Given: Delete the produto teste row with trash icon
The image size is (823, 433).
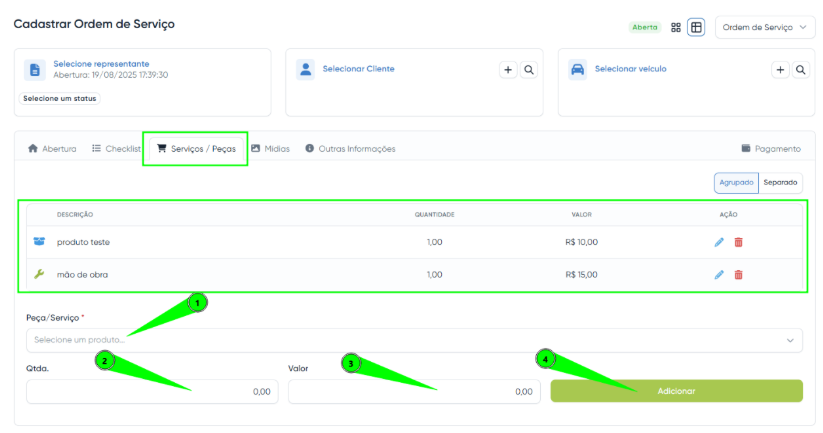Looking at the screenshot, I should [739, 242].
